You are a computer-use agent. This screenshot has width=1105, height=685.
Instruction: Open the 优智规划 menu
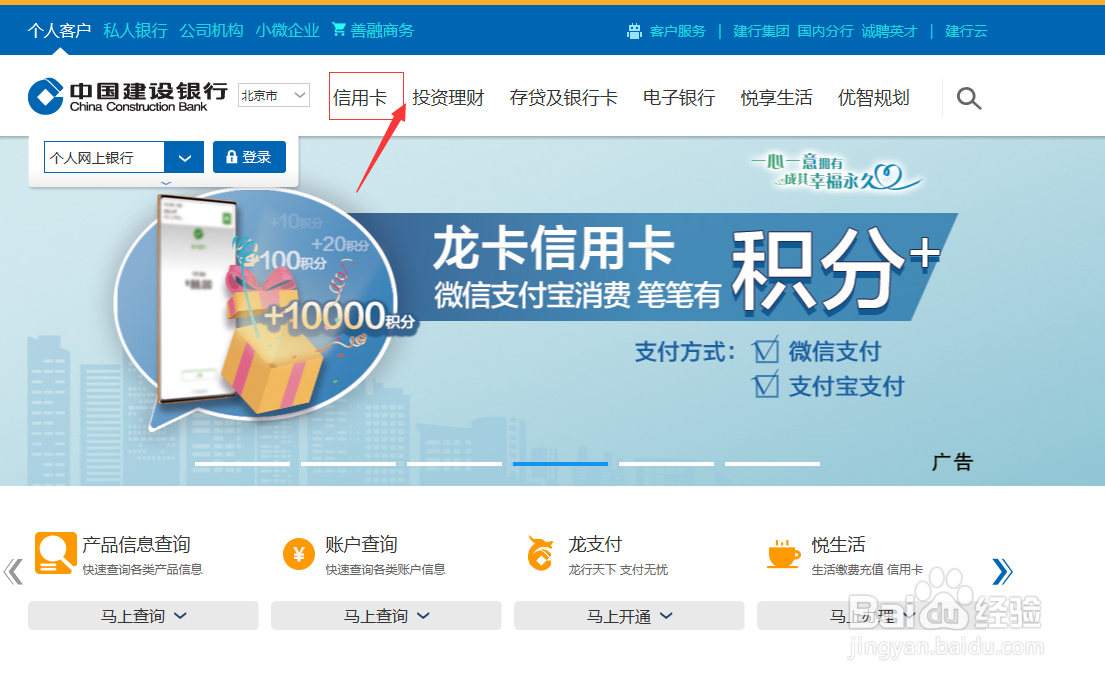pyautogui.click(x=873, y=97)
